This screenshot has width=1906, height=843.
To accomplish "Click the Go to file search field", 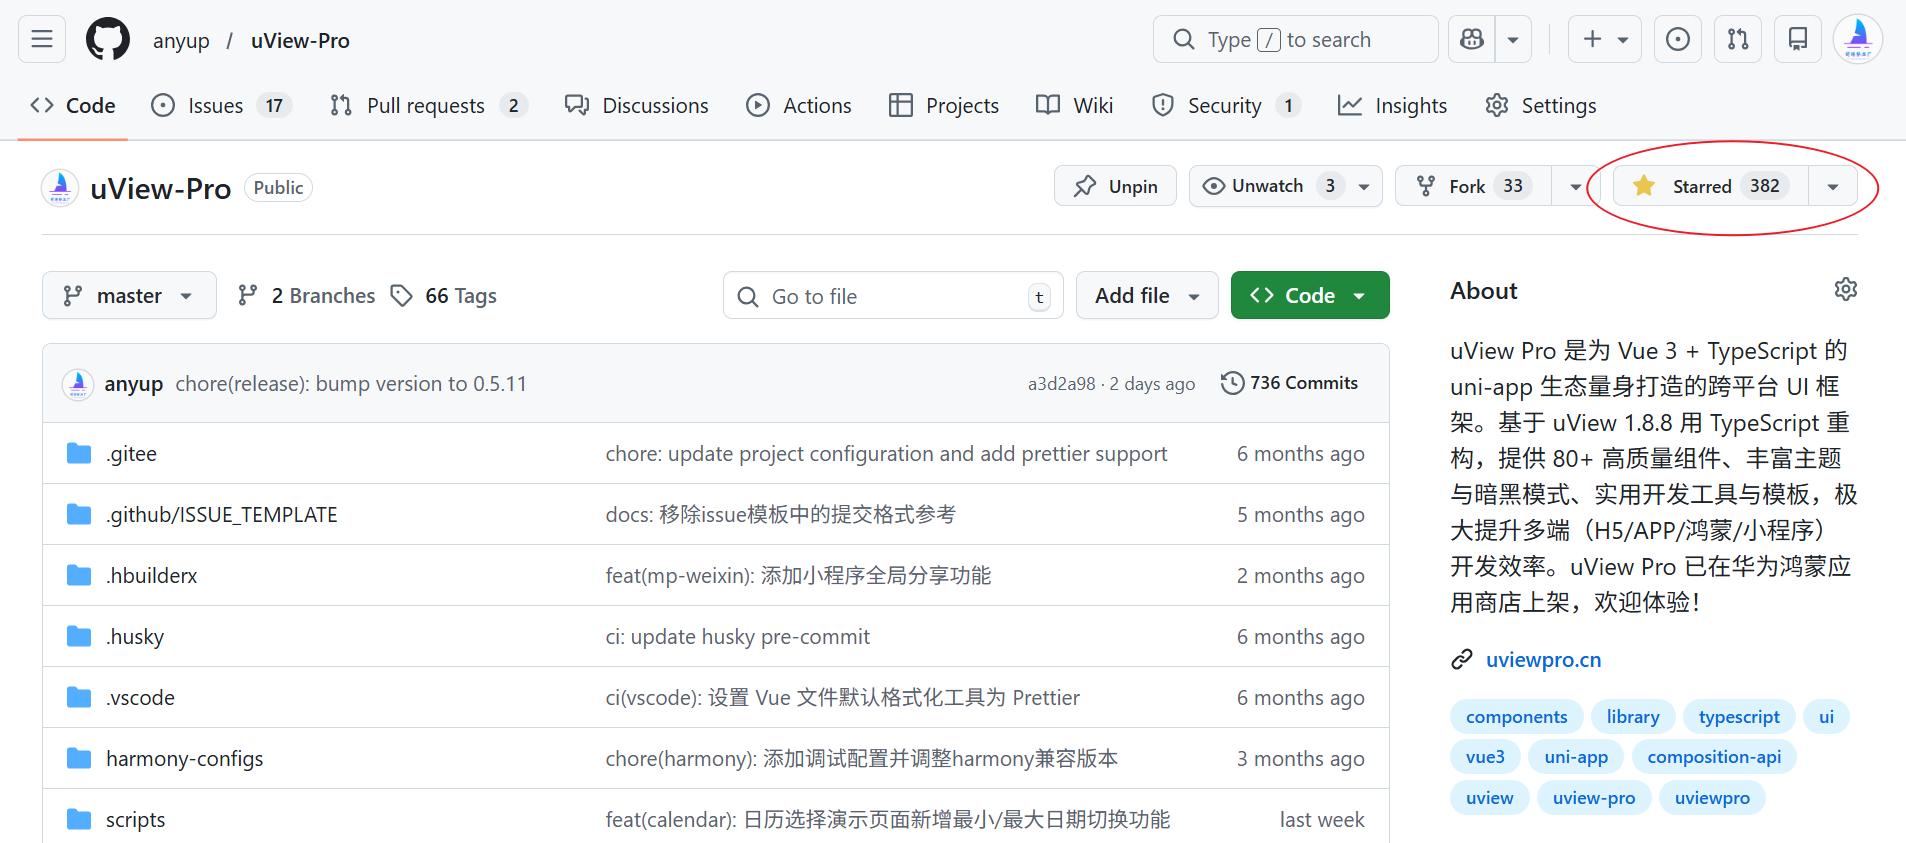I will point(893,295).
